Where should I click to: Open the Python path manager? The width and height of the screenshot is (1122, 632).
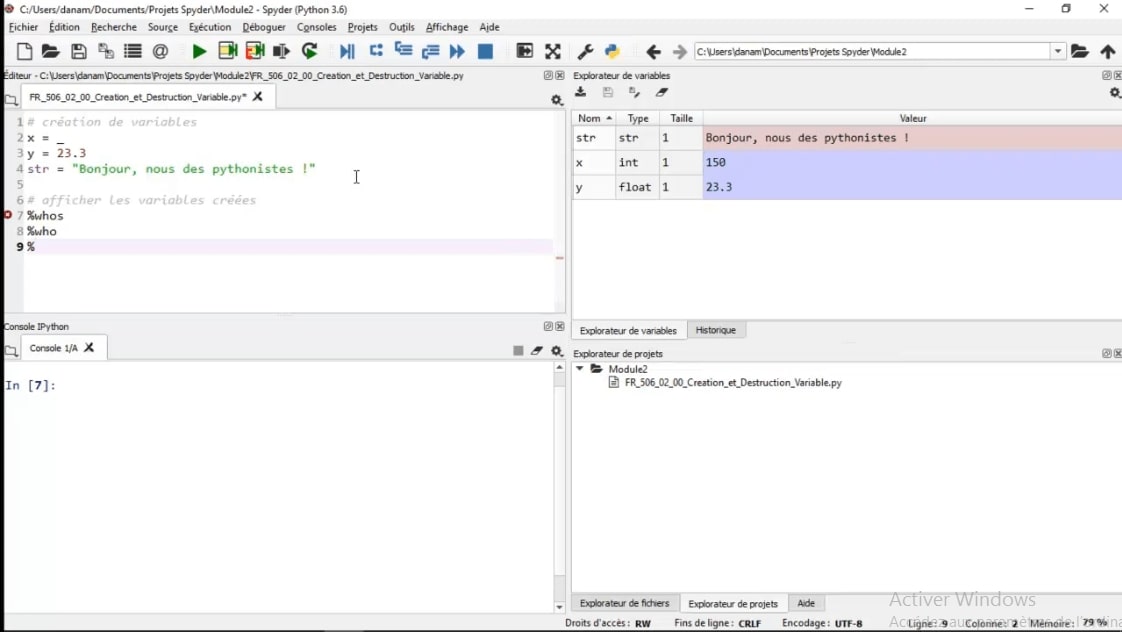click(x=611, y=51)
